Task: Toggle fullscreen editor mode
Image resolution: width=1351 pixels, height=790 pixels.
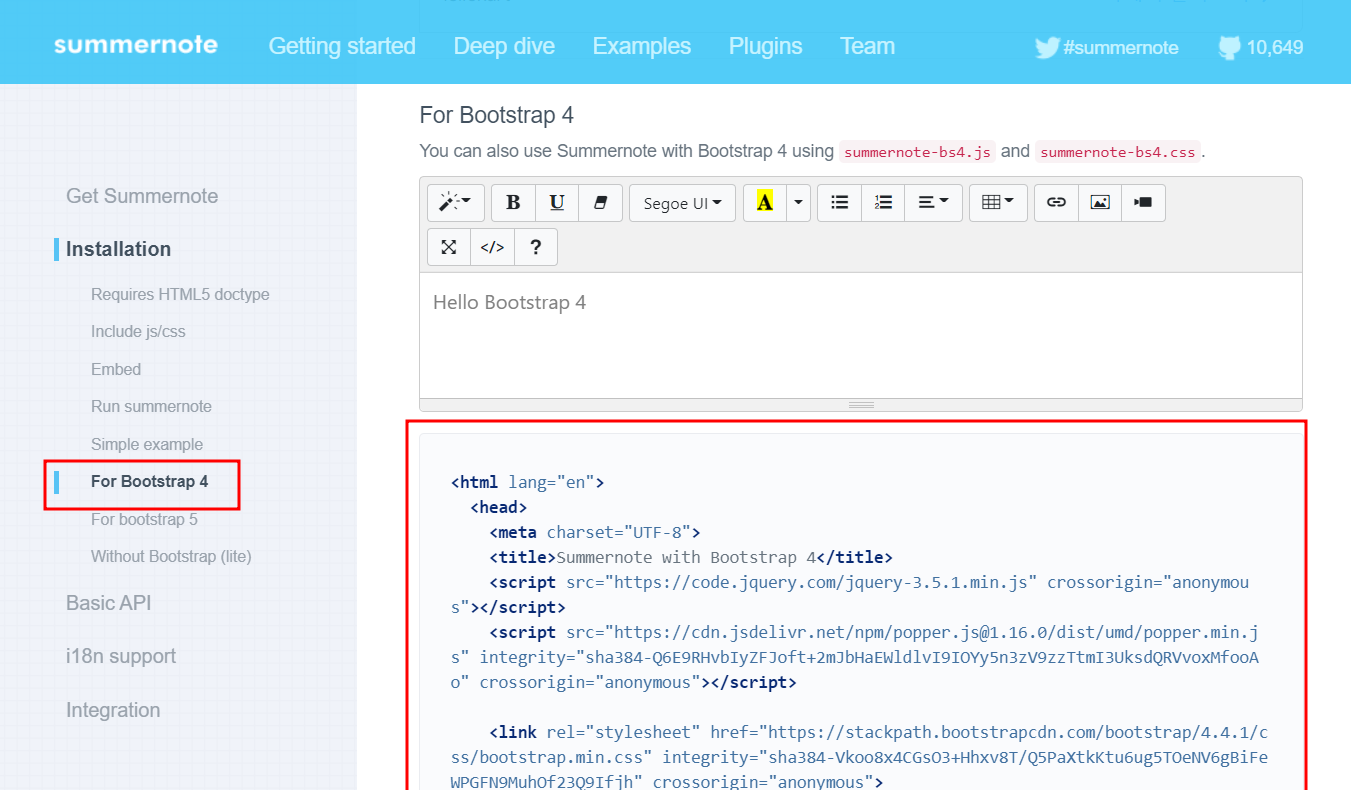Action: (x=449, y=247)
